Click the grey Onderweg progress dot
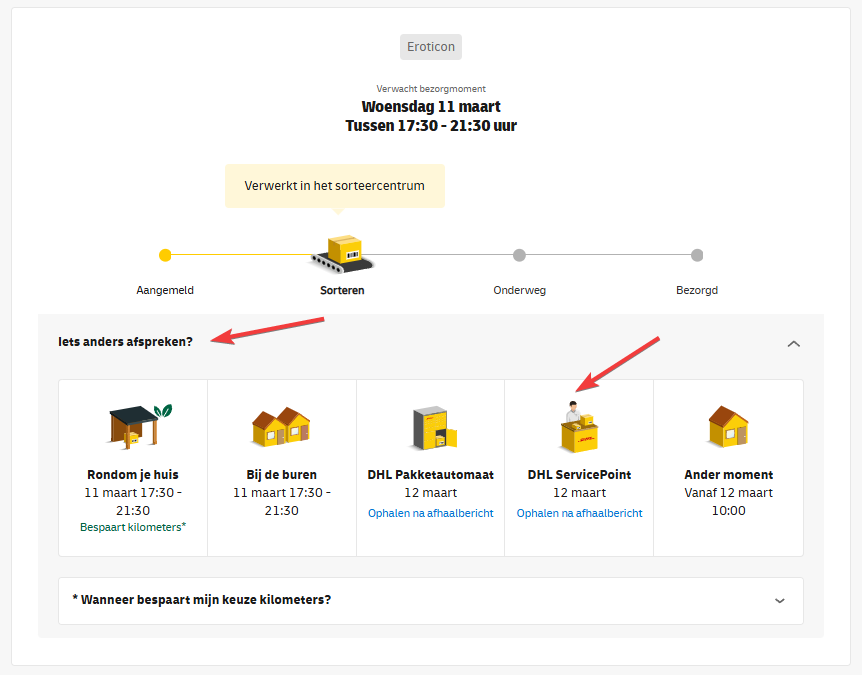The image size is (862, 675). click(x=520, y=255)
